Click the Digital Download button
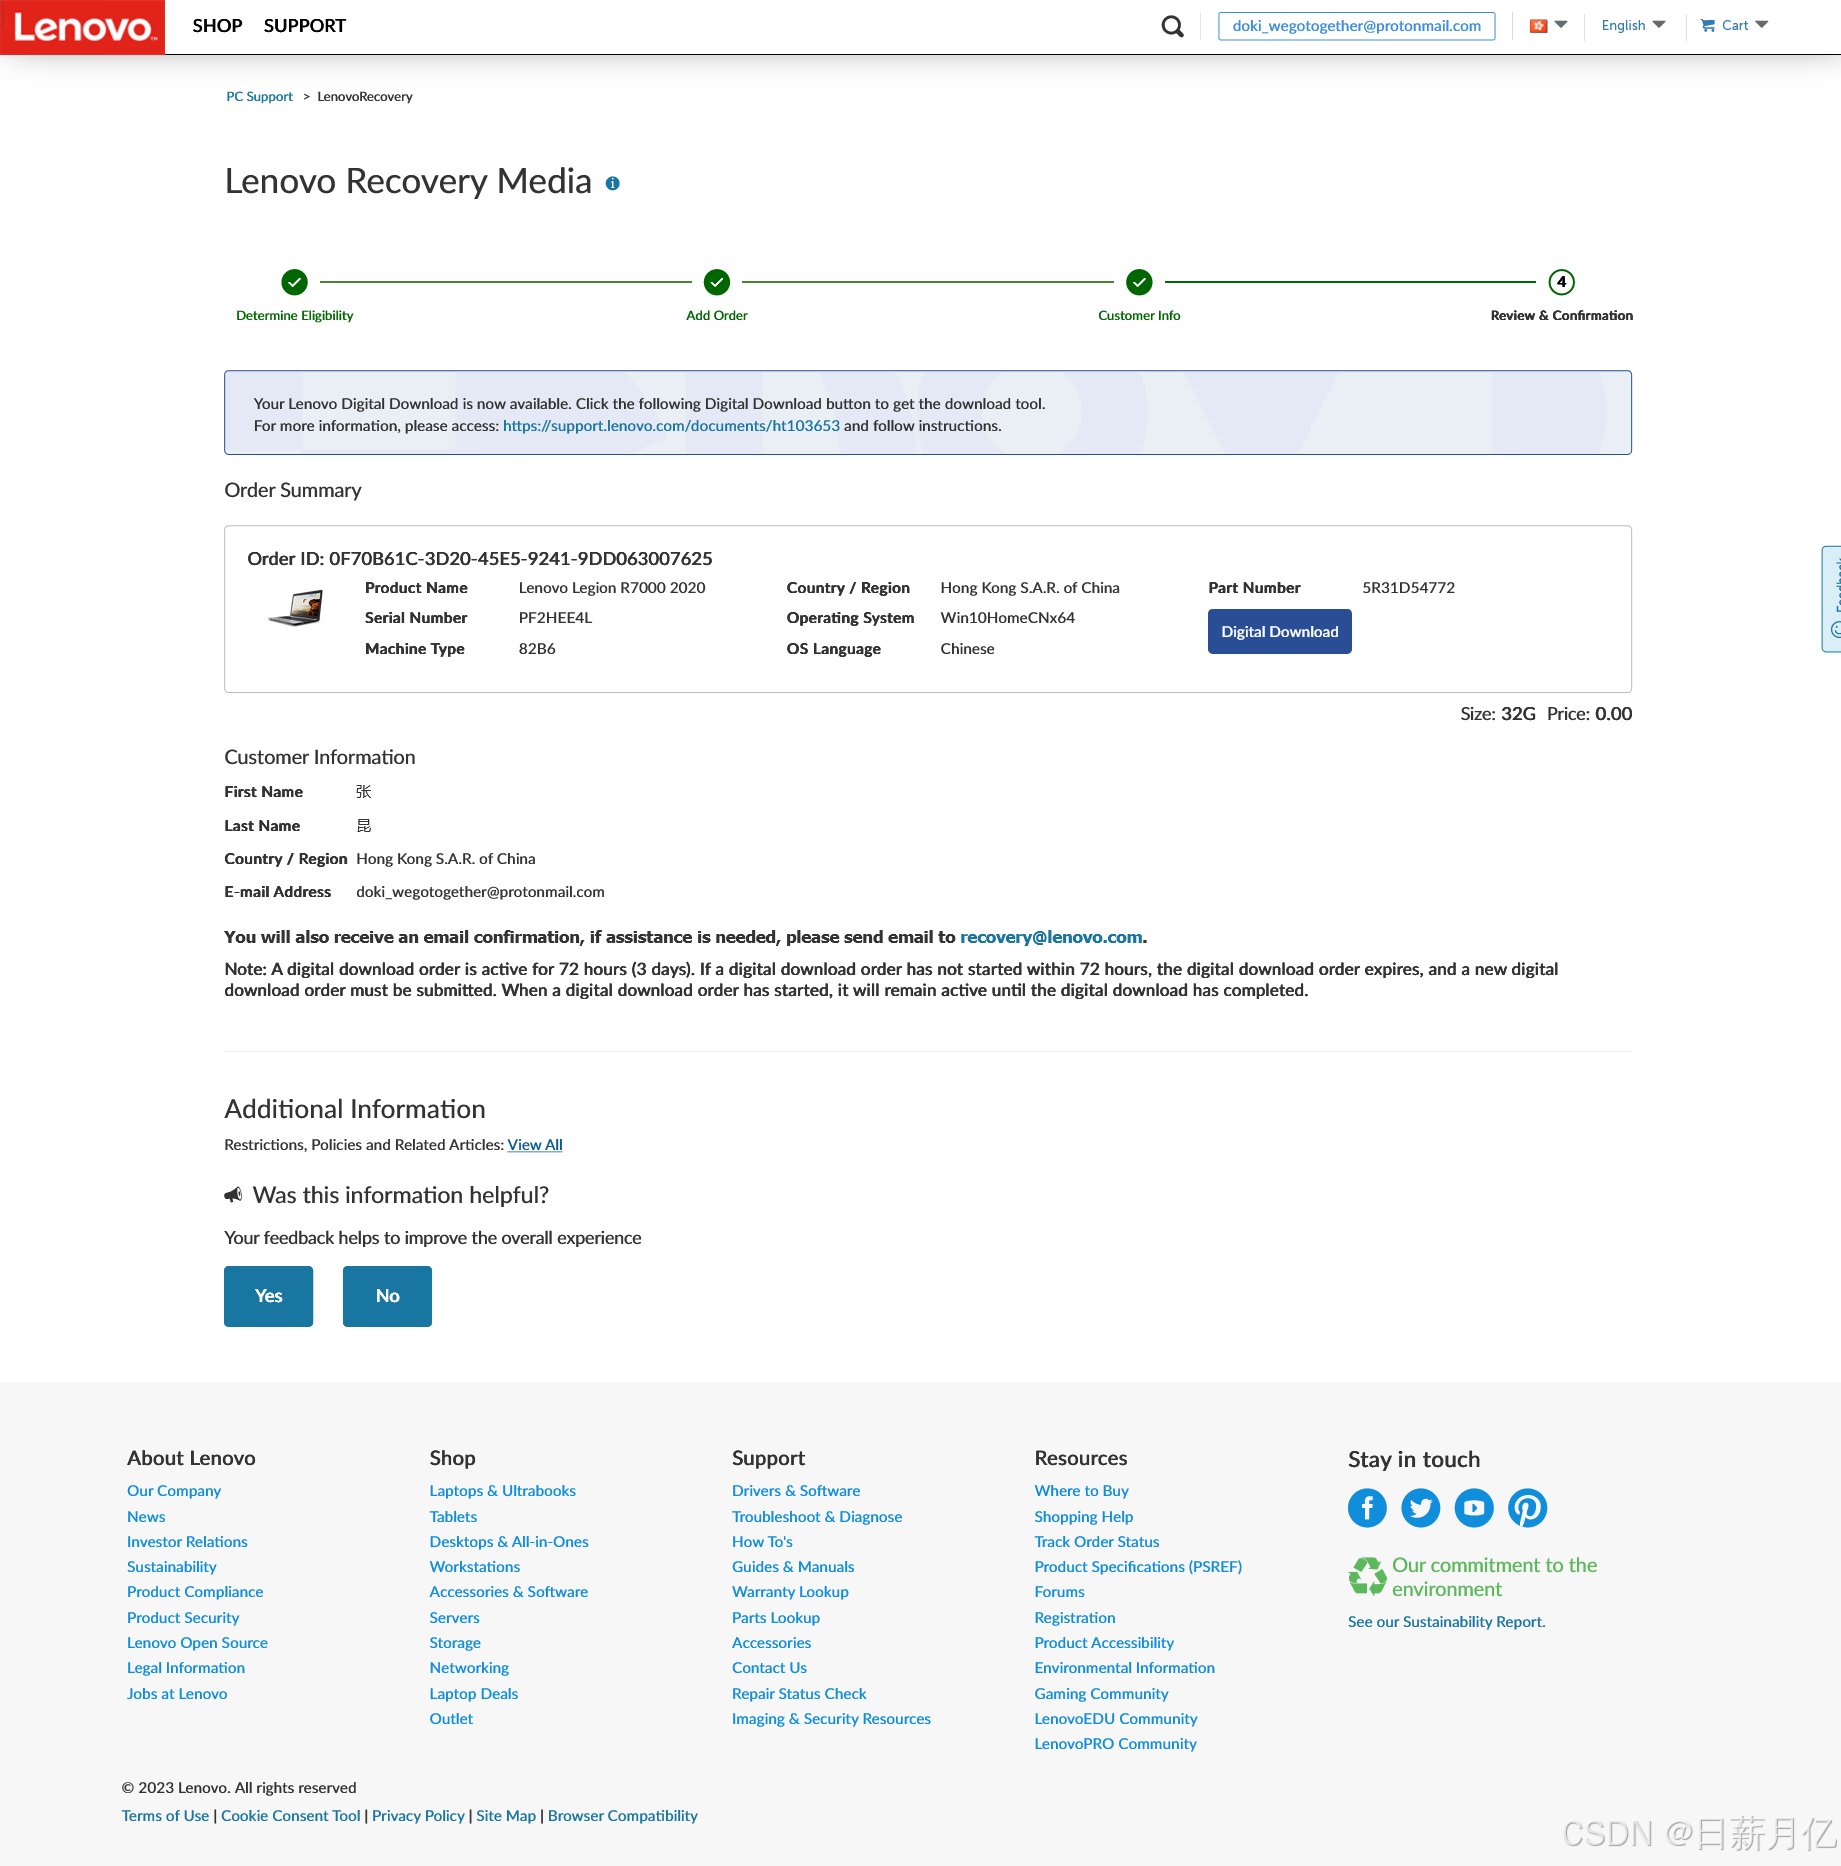Viewport: 1841px width, 1866px height. (x=1279, y=632)
